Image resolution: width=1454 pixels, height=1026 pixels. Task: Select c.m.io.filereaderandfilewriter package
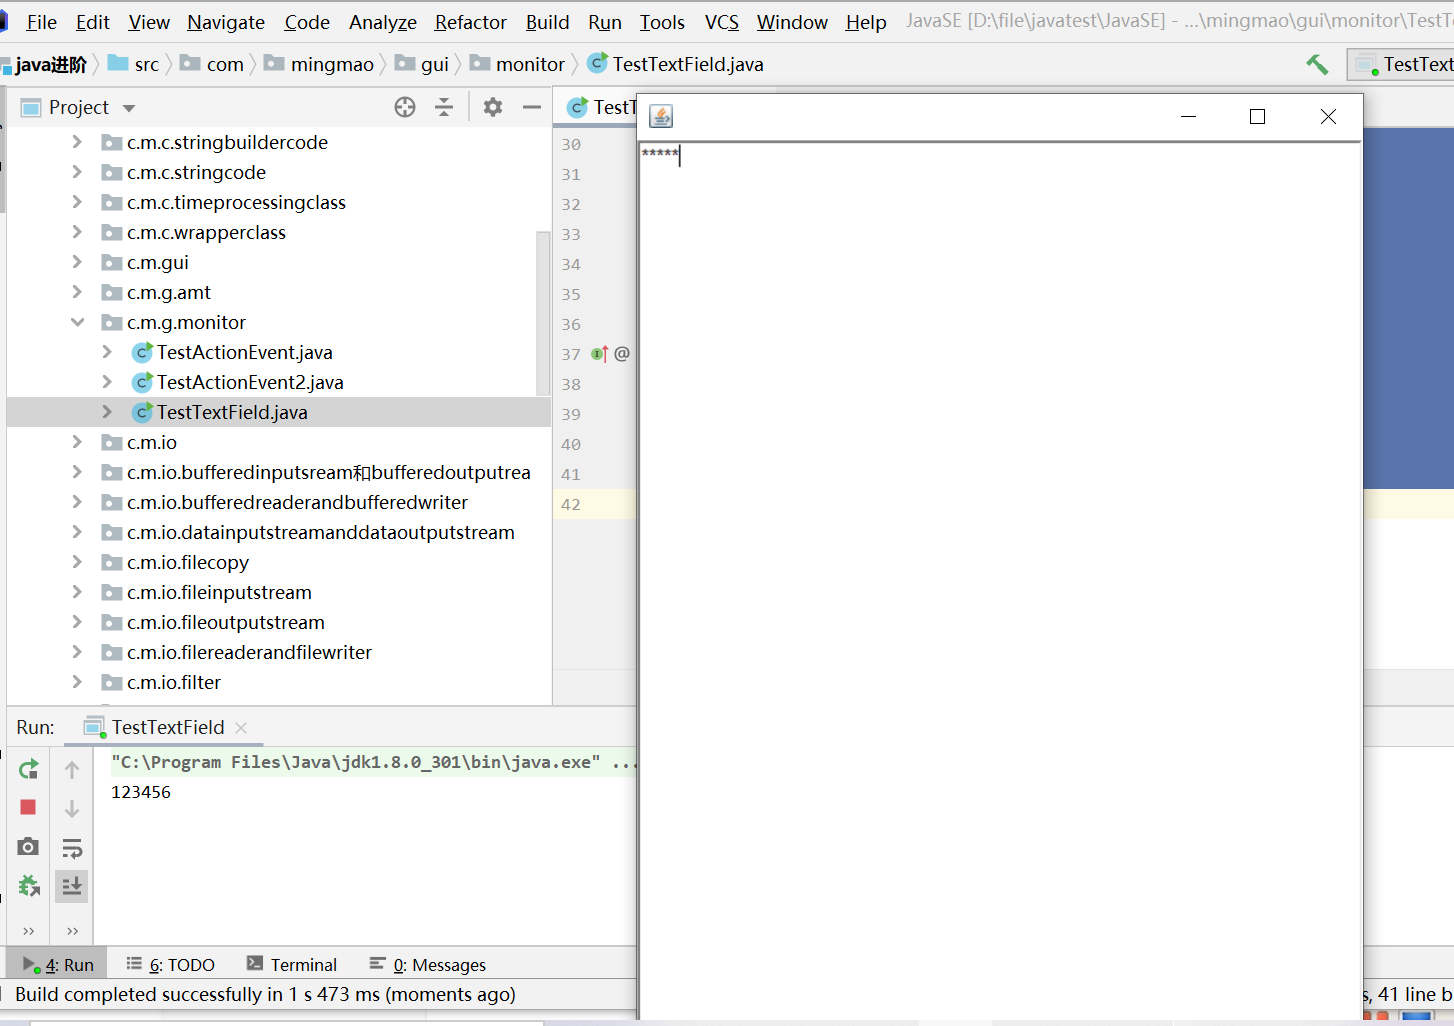pyautogui.click(x=249, y=652)
